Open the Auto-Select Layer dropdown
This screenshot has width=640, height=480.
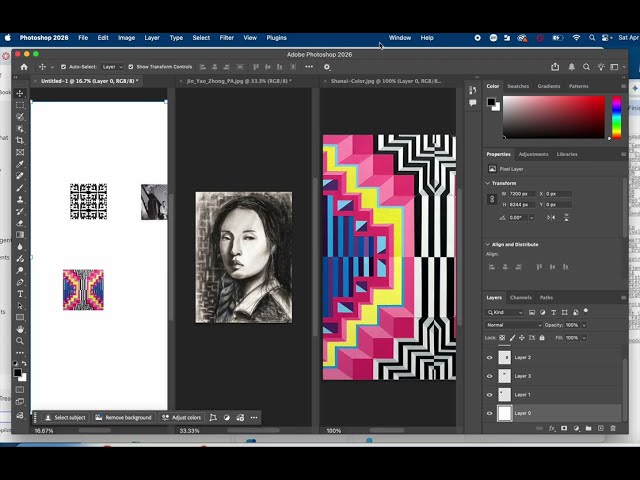(x=112, y=67)
